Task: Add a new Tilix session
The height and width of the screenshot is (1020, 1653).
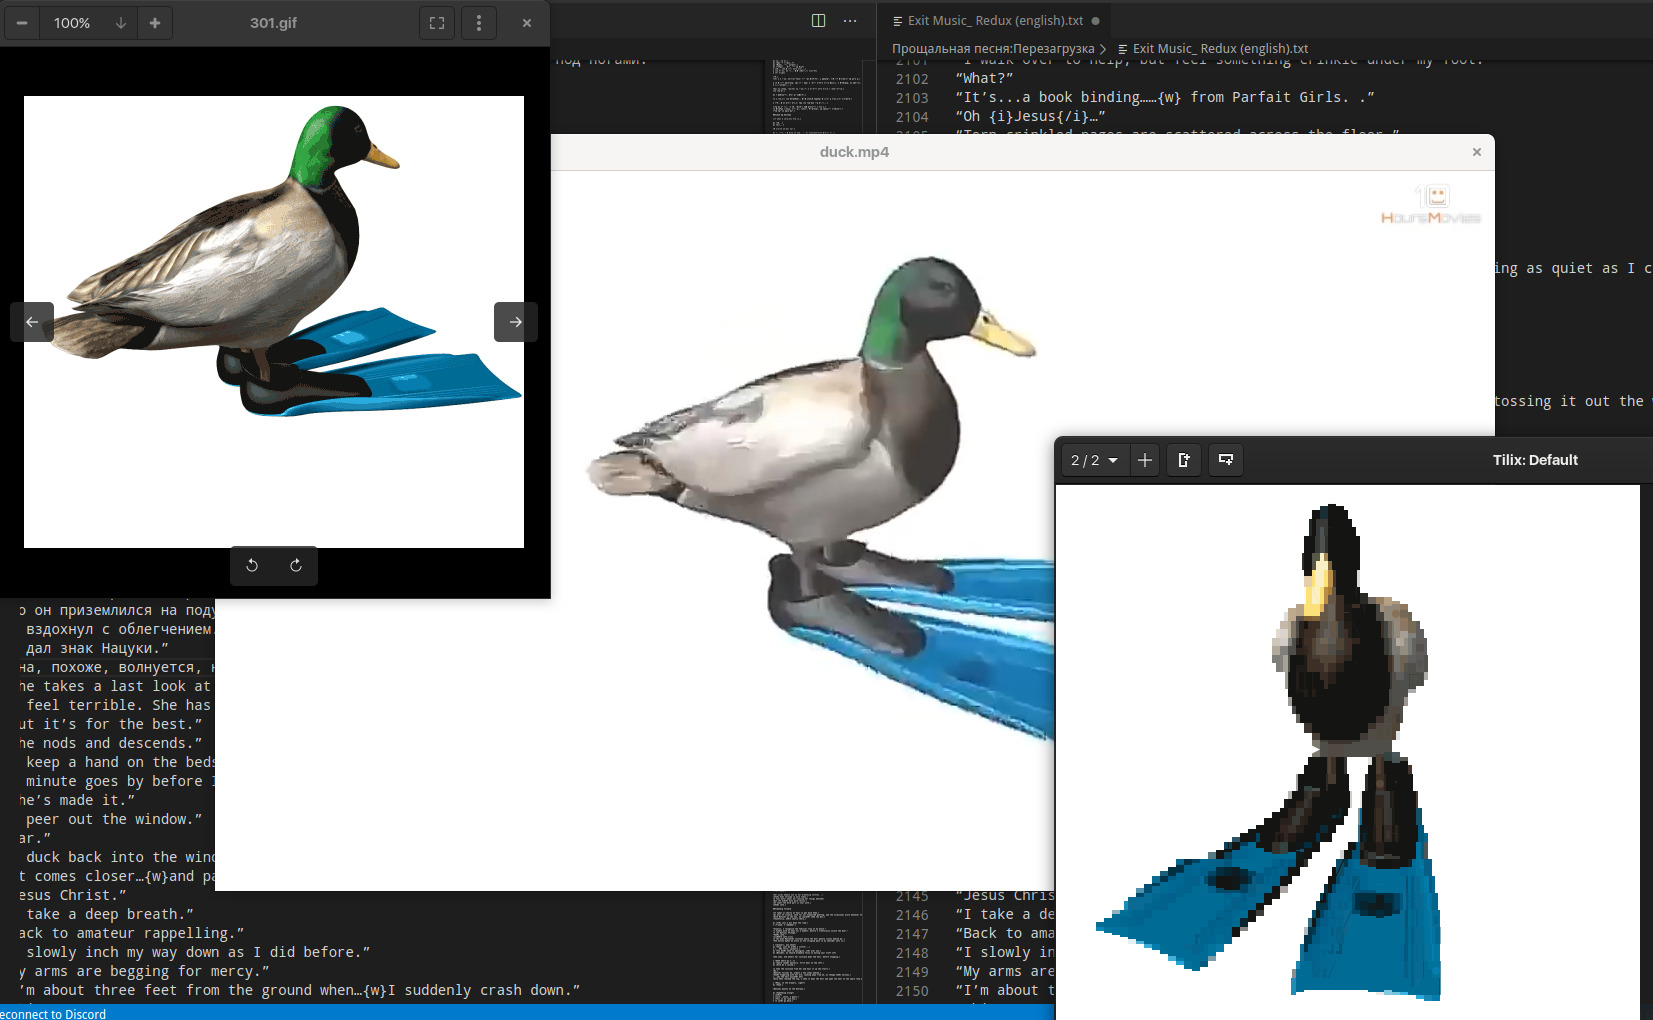Action: 1145,460
